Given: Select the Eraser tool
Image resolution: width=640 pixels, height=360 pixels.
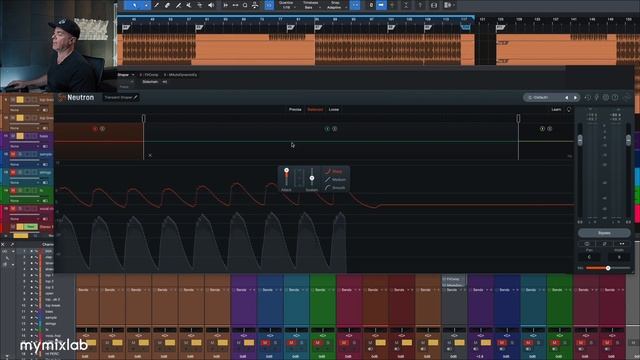Looking at the screenshot, I should tap(167, 5).
